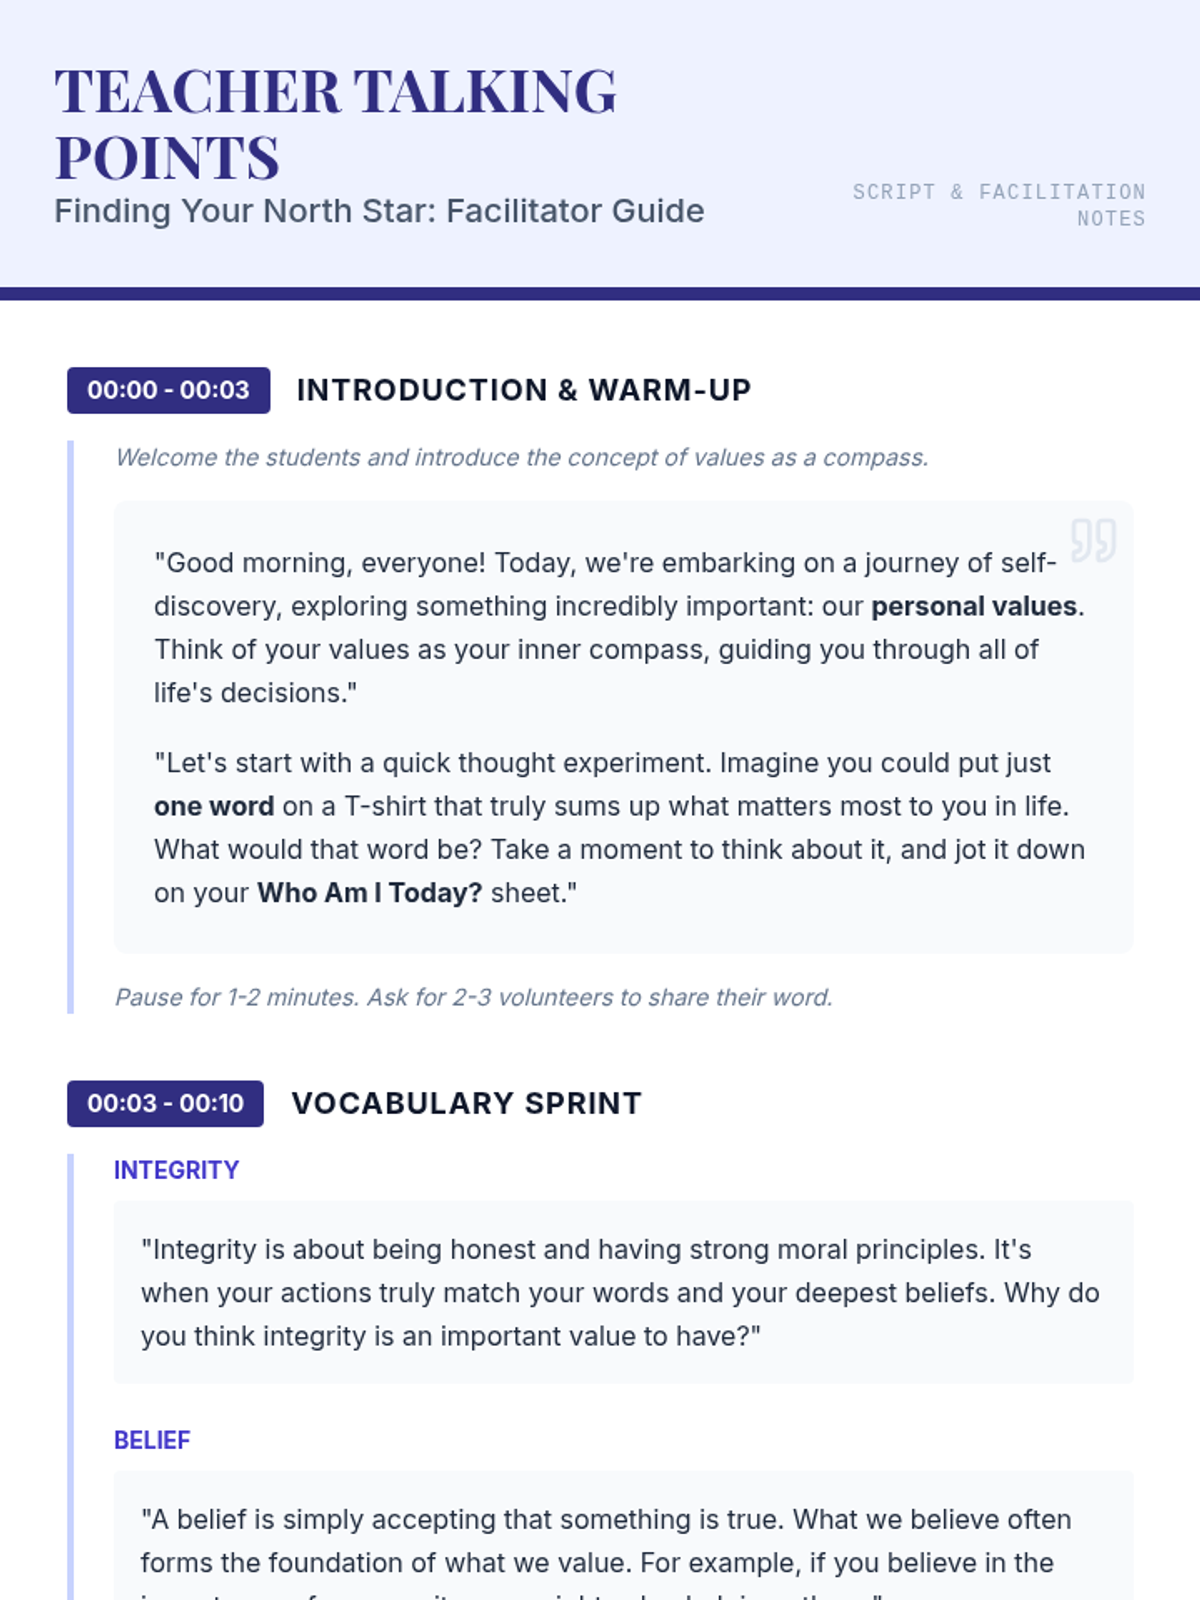The width and height of the screenshot is (1200, 1600).
Task: Click the Belief definition quote box
Action: pos(622,1541)
